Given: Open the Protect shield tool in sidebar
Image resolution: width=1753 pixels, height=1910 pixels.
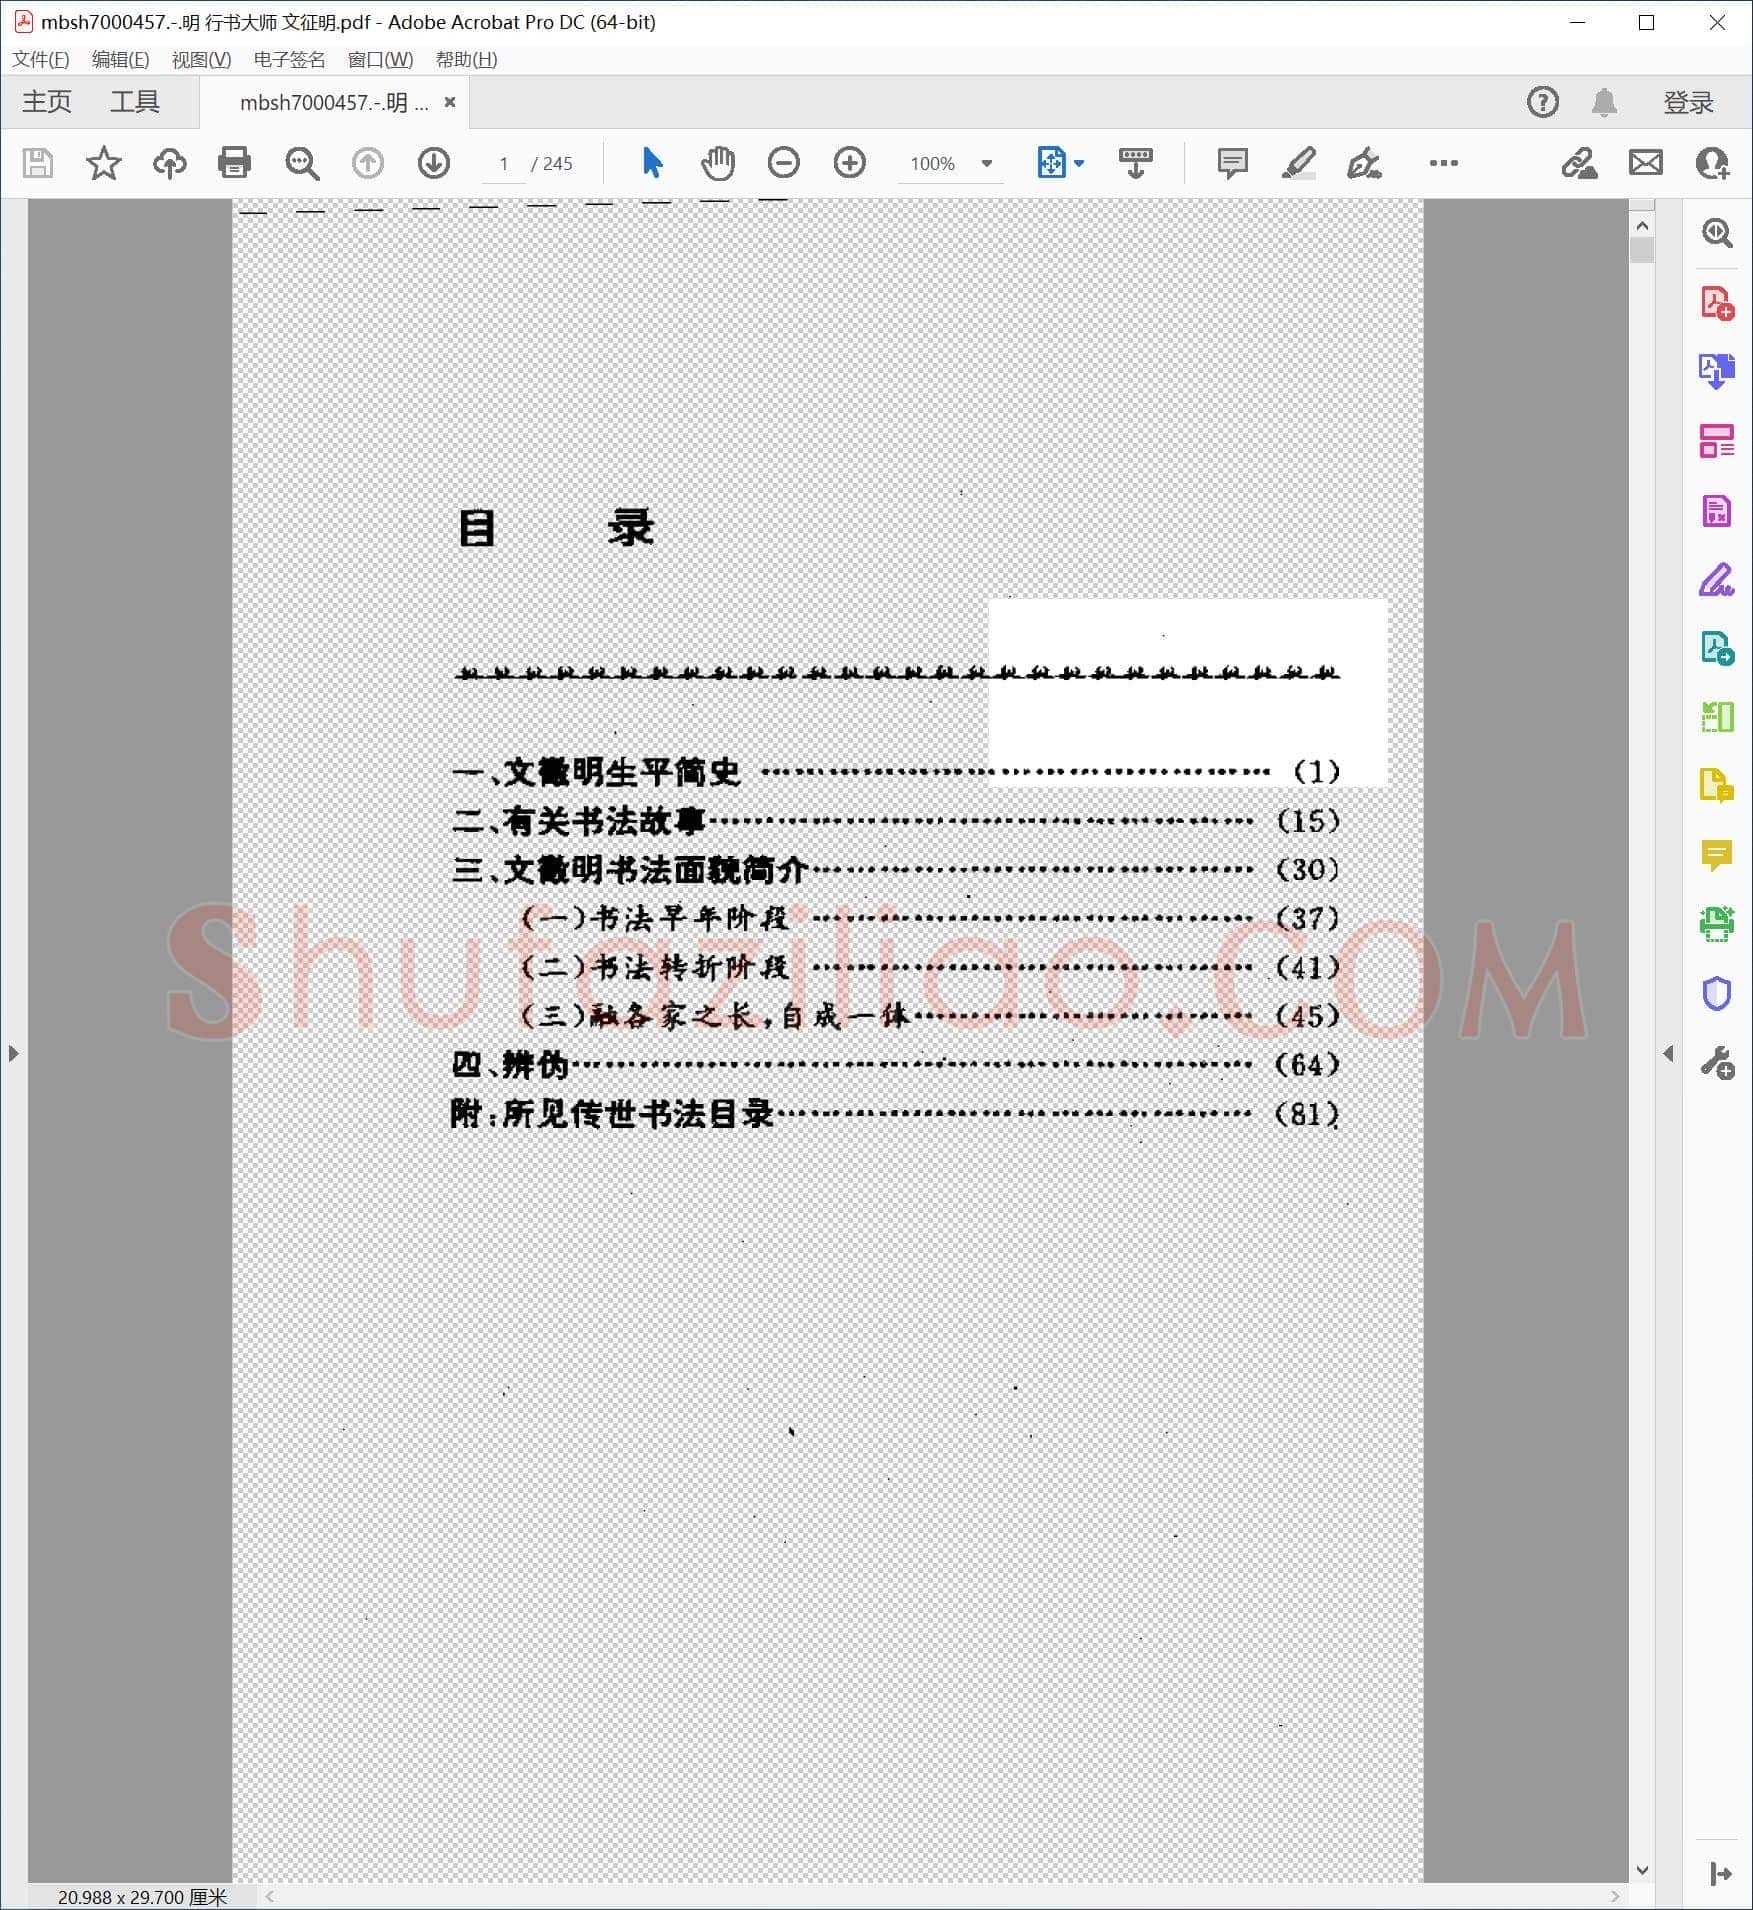Looking at the screenshot, I should [1716, 994].
